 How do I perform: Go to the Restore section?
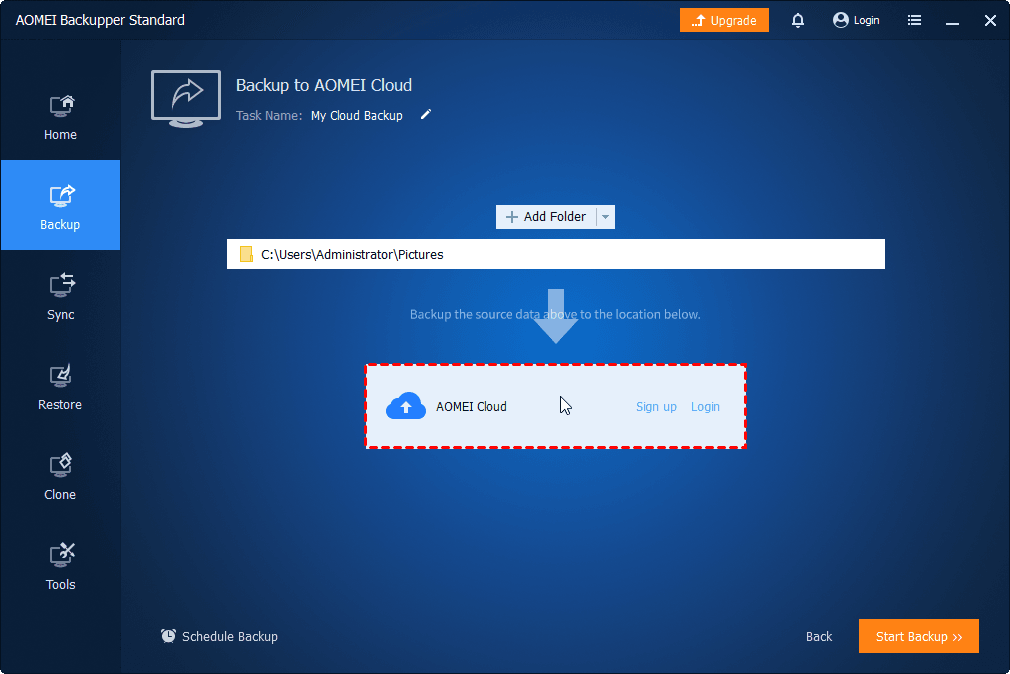[61, 386]
